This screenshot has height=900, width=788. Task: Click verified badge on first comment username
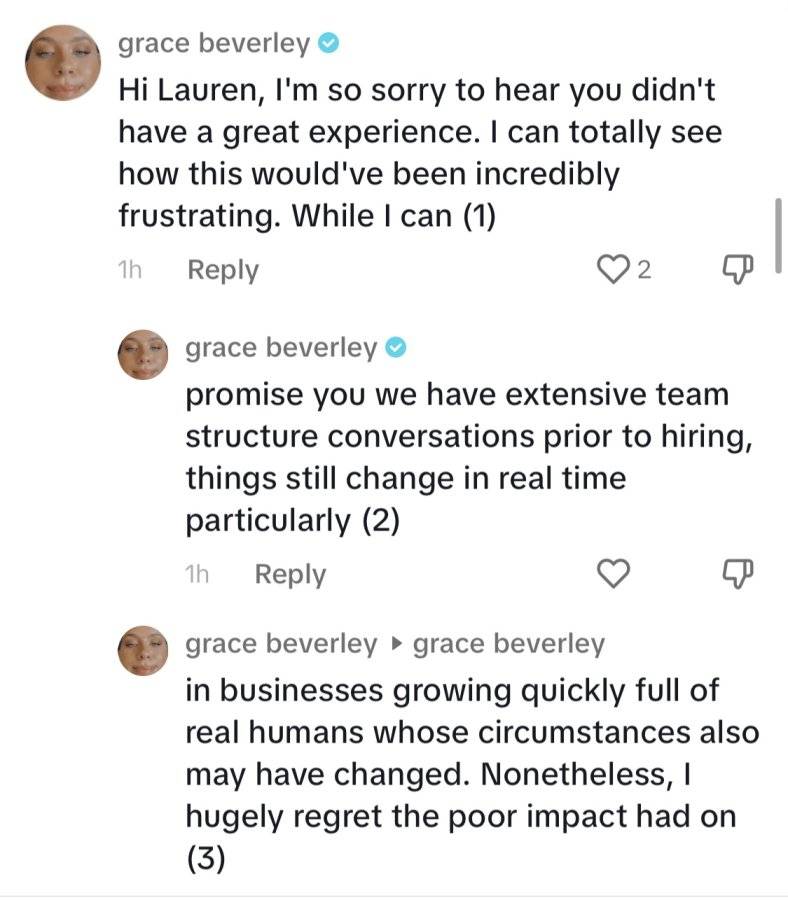(x=329, y=44)
